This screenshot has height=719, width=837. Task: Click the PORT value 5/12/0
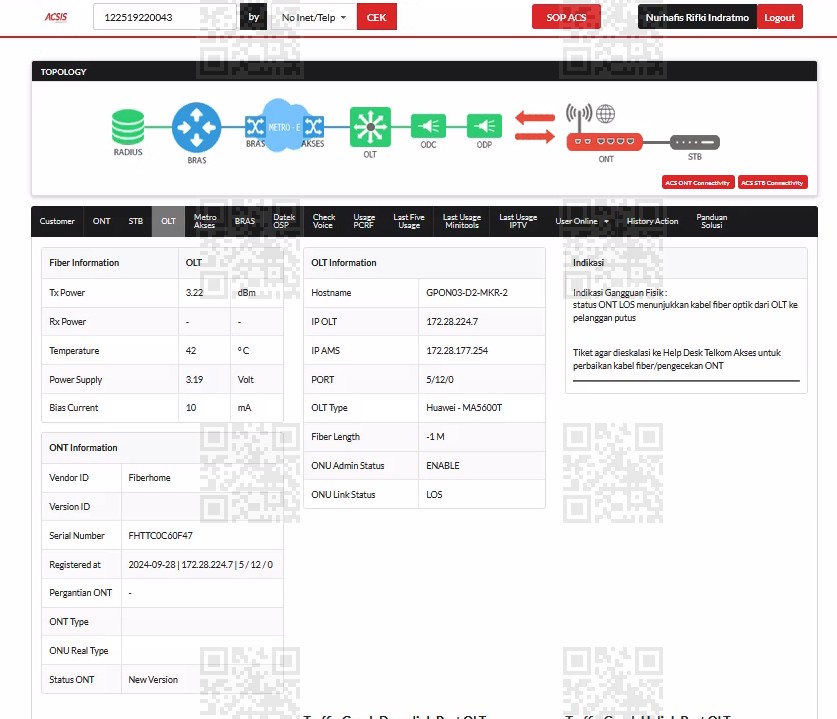tap(440, 380)
